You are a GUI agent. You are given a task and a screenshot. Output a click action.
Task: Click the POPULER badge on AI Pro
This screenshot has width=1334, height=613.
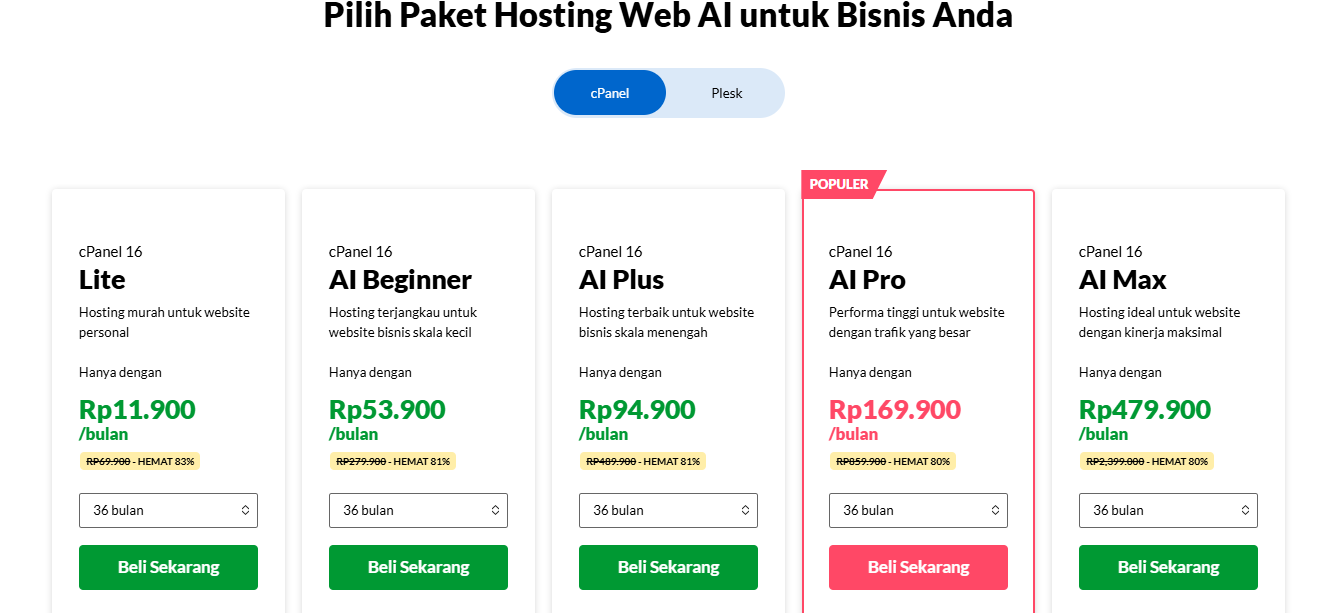pyautogui.click(x=840, y=184)
